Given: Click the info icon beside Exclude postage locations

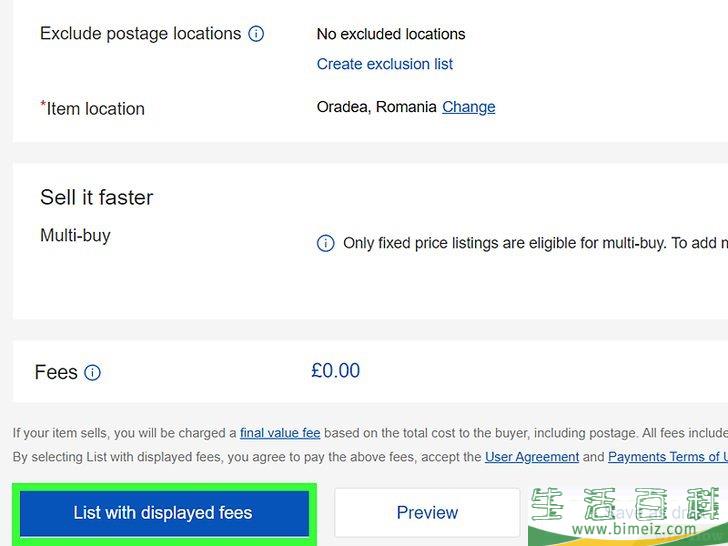Looking at the screenshot, I should click(x=256, y=34).
